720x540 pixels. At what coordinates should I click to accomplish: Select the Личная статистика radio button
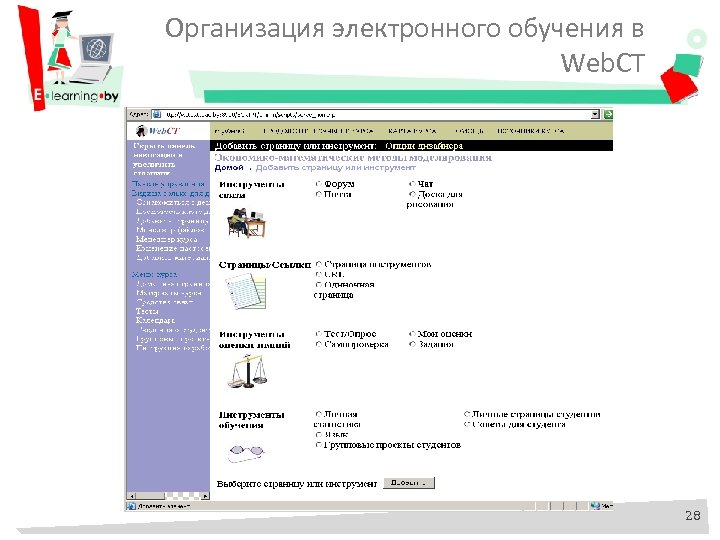(x=318, y=414)
